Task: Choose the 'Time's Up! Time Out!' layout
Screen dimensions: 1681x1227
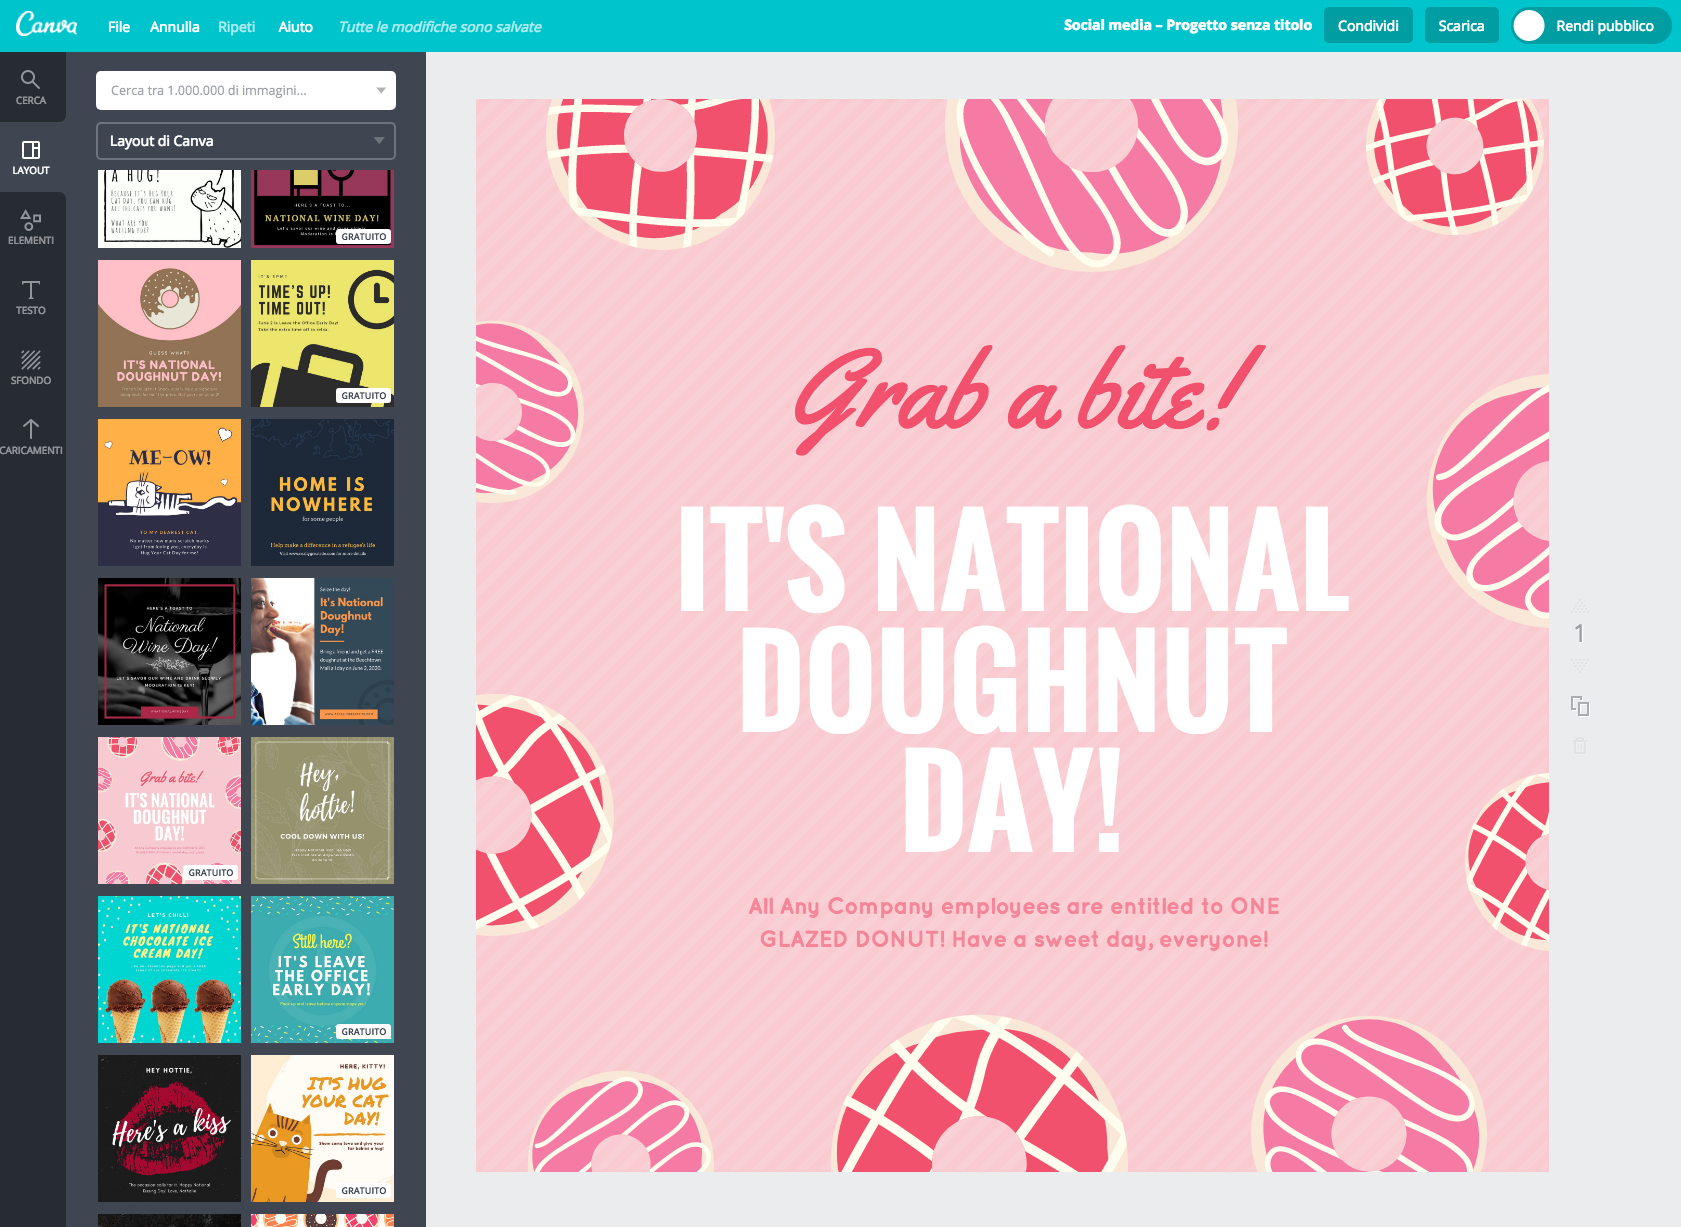Action: click(322, 334)
